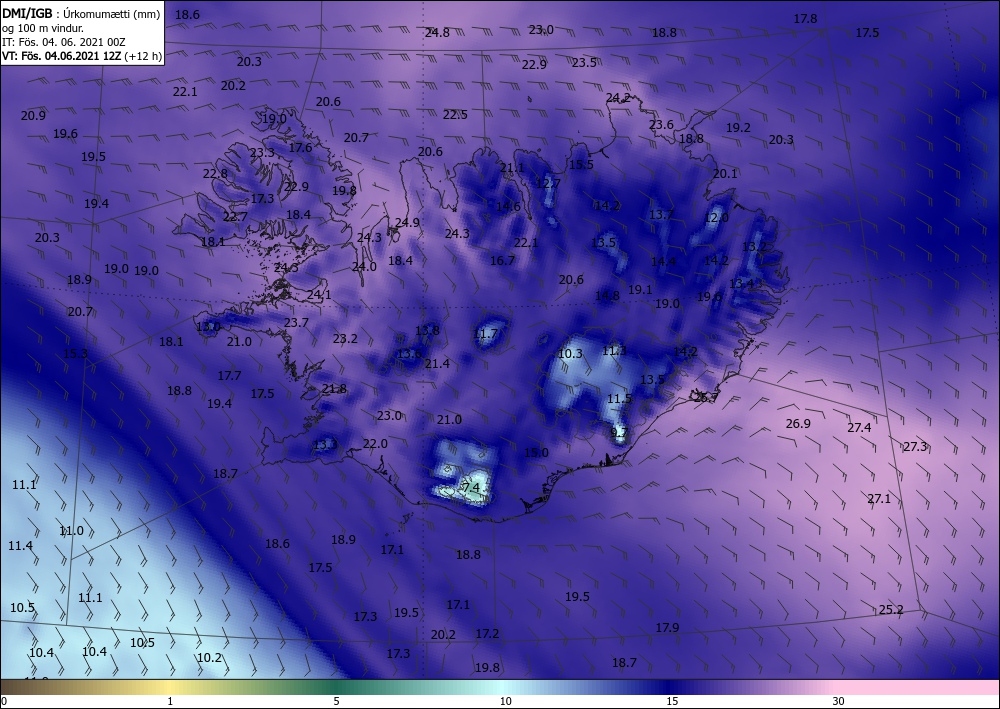Screen dimensions: 1000x709
Task: Click the 'og 100 m vindur.' legend line
Action: (x=43, y=28)
